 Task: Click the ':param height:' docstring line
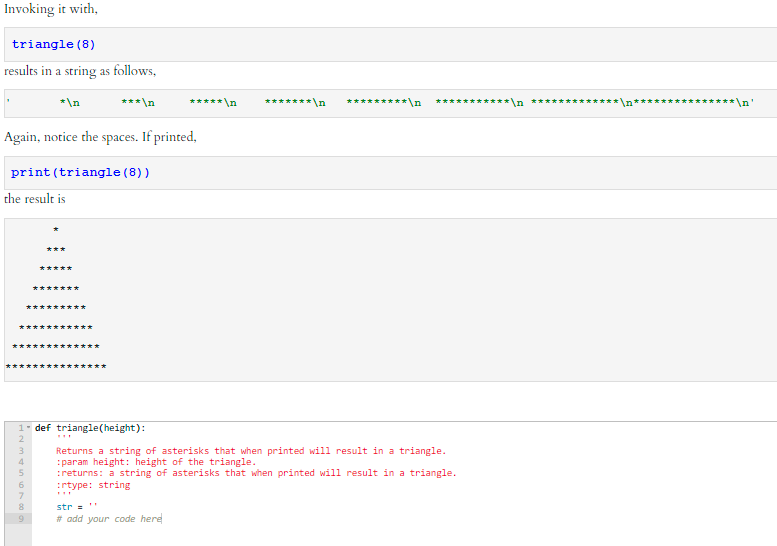[156, 462]
